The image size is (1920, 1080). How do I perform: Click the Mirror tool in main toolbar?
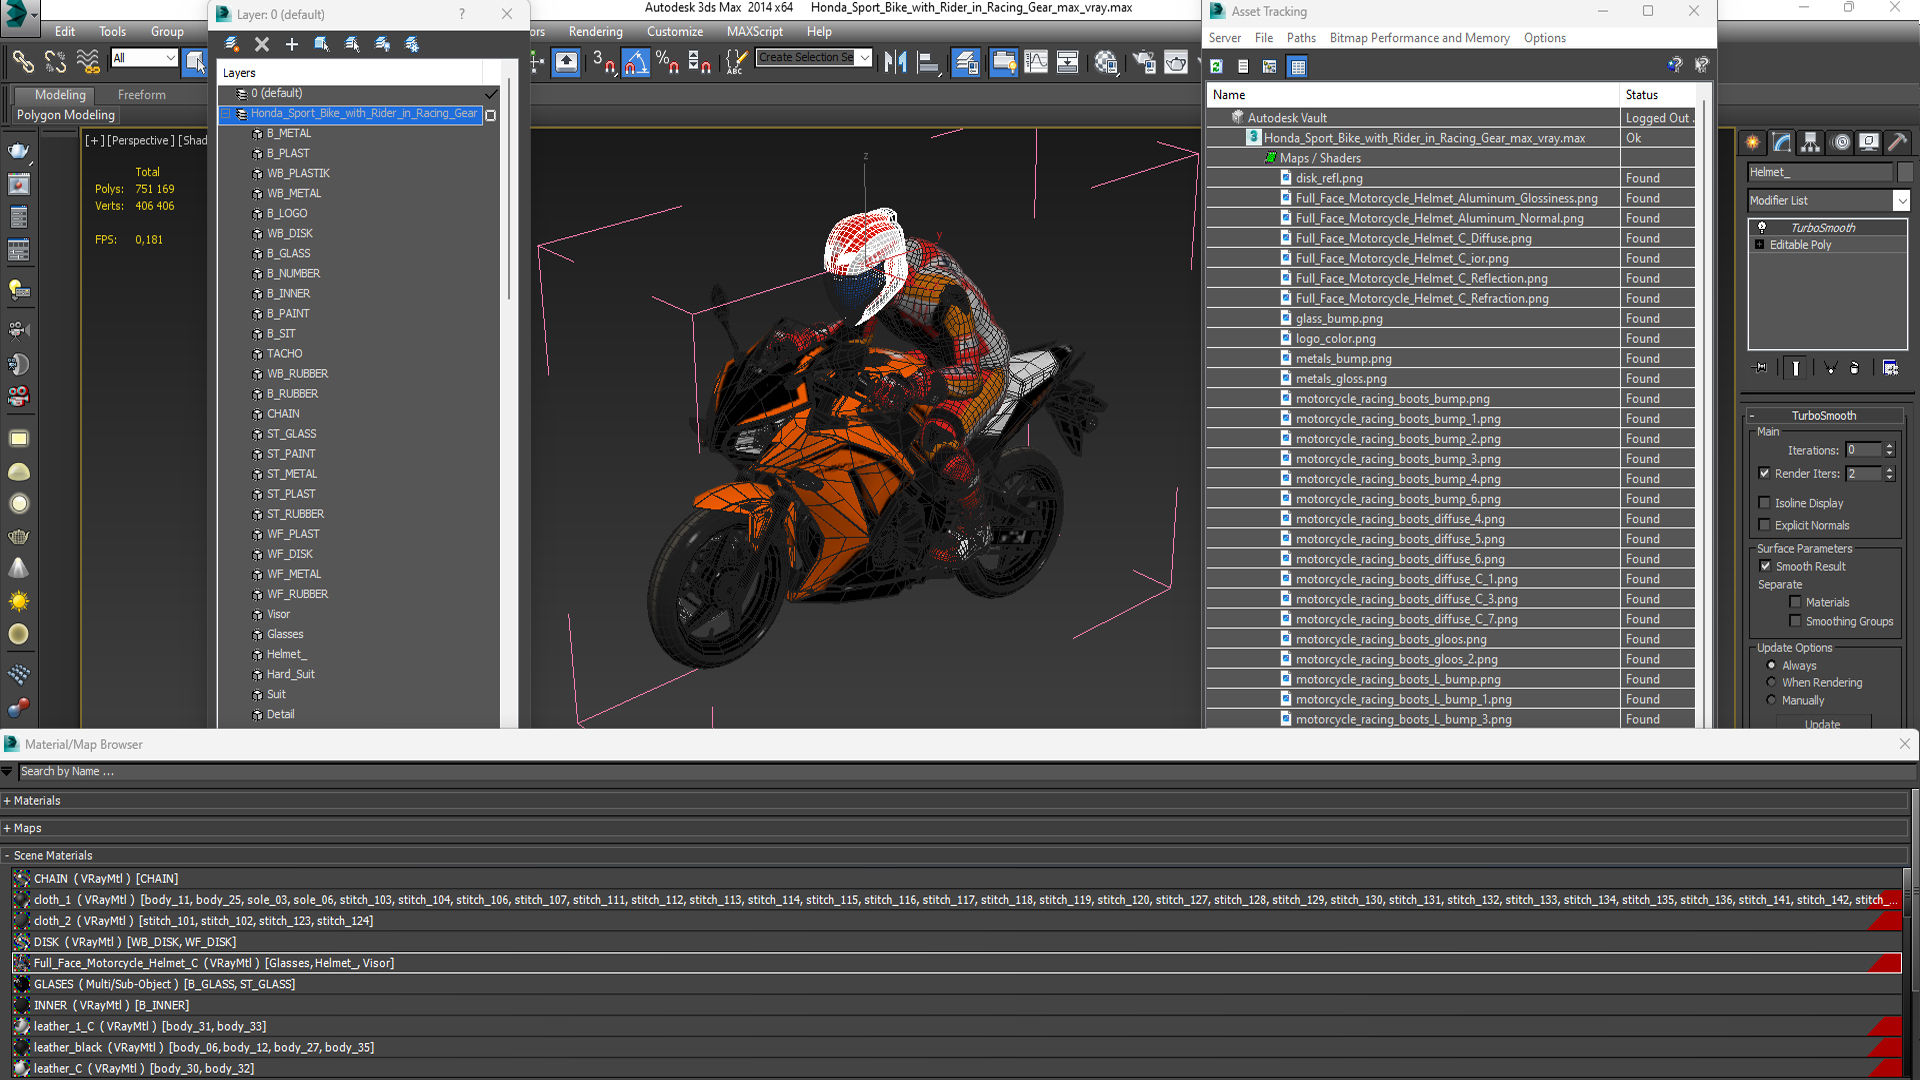coord(896,63)
